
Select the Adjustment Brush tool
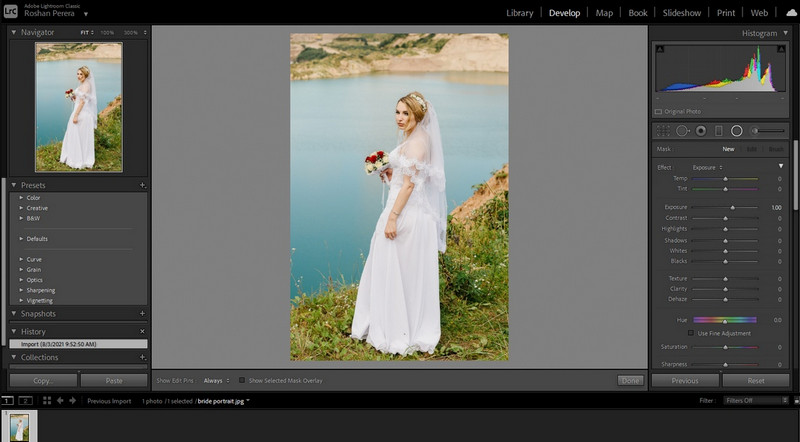point(767,131)
